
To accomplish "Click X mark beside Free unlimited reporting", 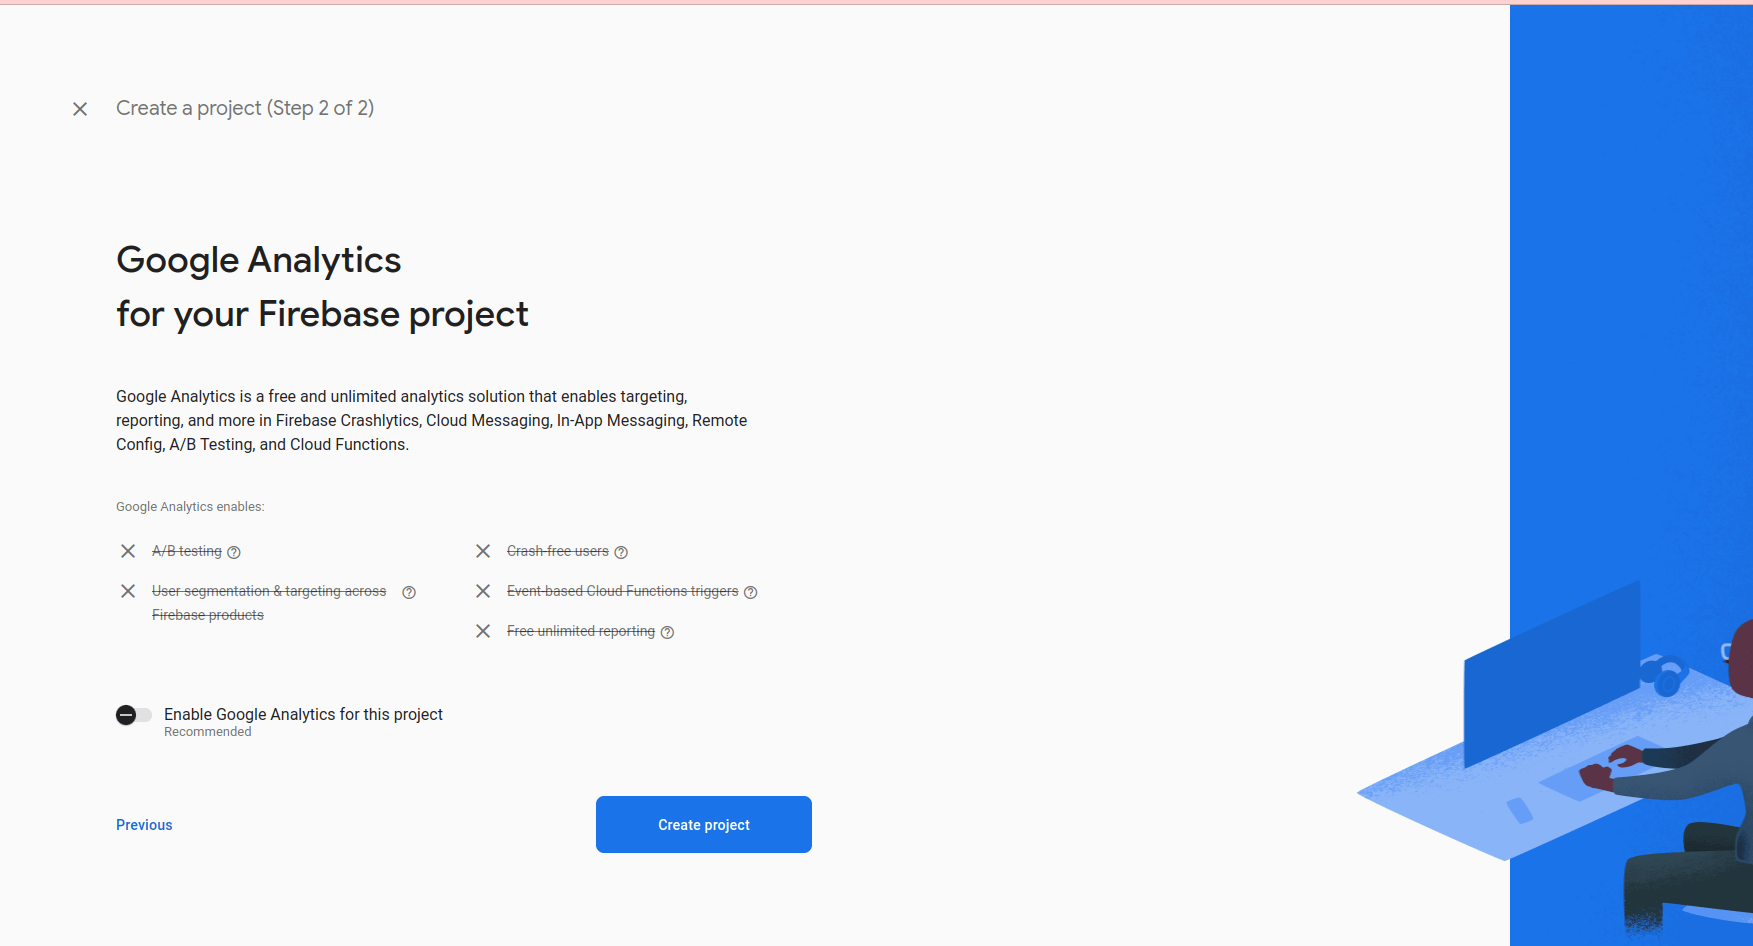I will pos(483,631).
